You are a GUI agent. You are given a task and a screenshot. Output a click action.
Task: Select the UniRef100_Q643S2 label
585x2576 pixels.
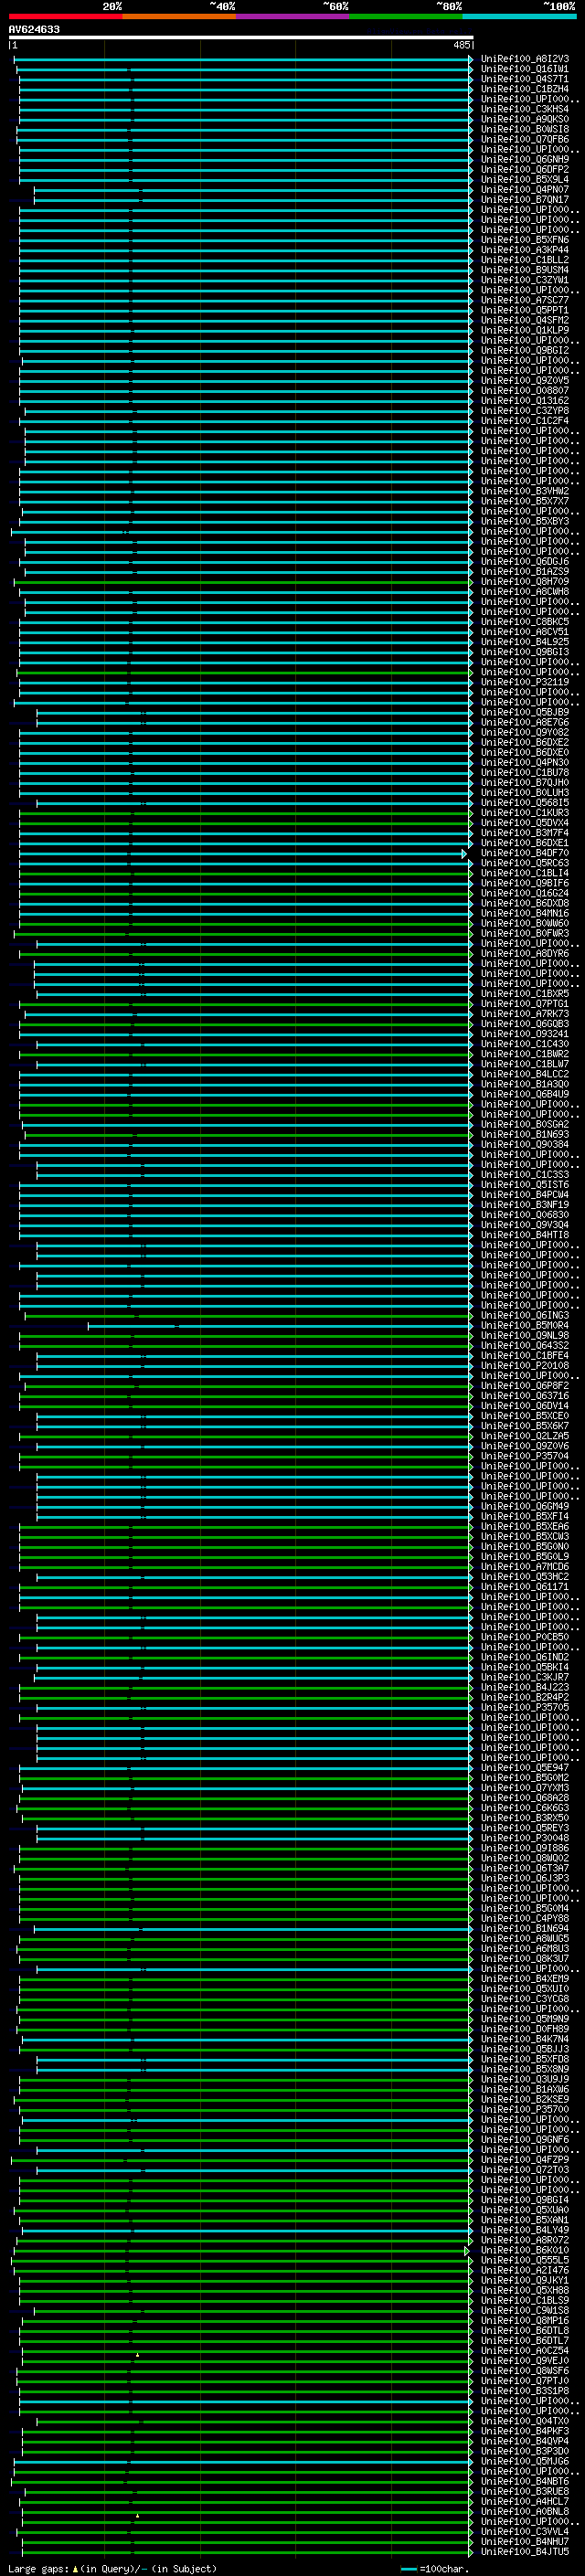(x=525, y=1345)
